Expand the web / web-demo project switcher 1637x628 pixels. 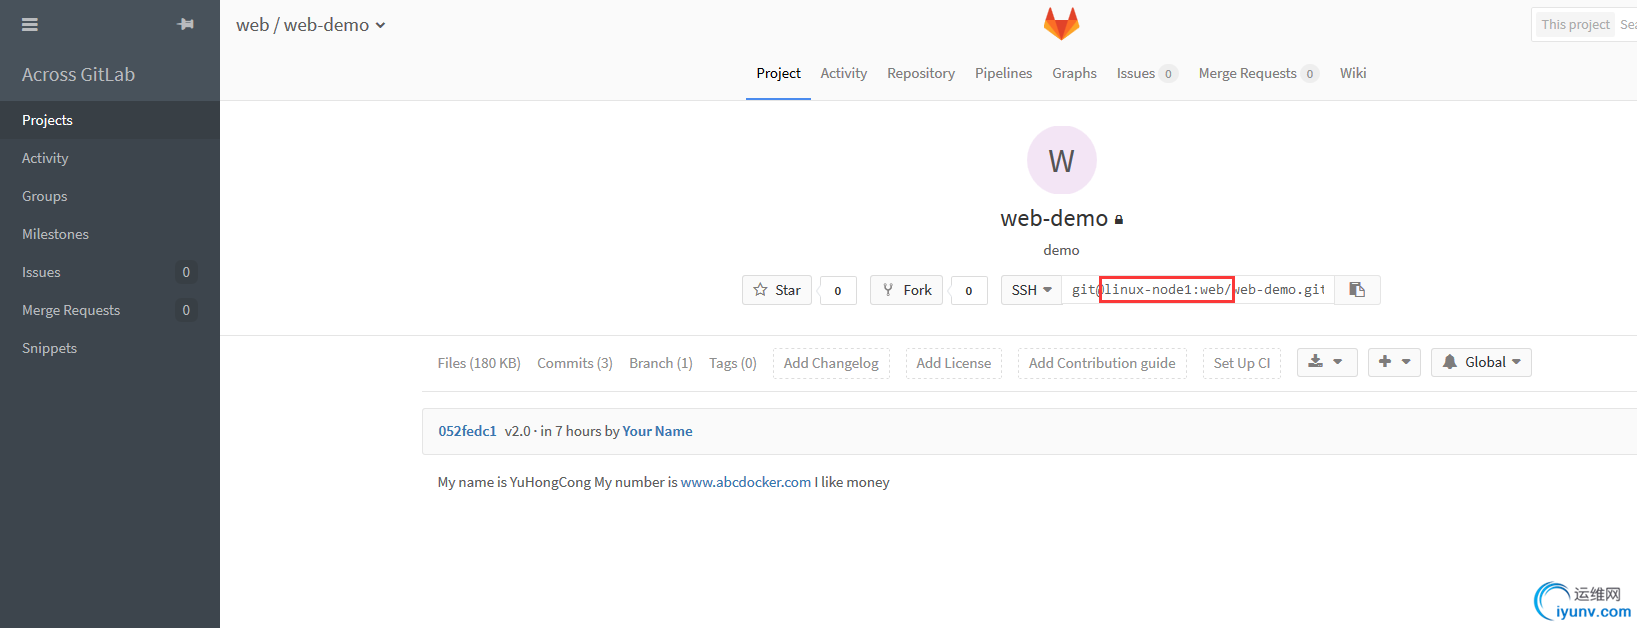click(310, 25)
